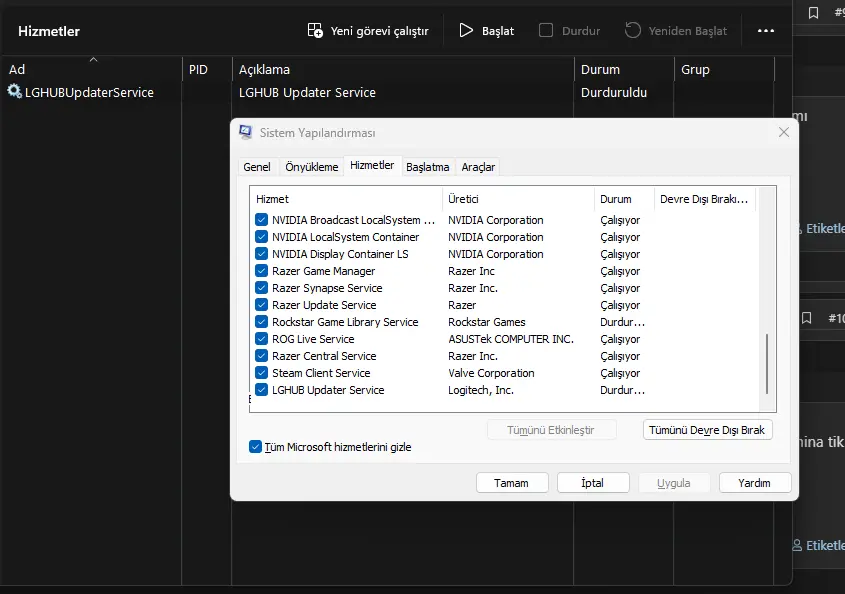This screenshot has width=845, height=594.
Task: Click Tümünü Devre Dışı Bırak button
Action: coord(707,430)
